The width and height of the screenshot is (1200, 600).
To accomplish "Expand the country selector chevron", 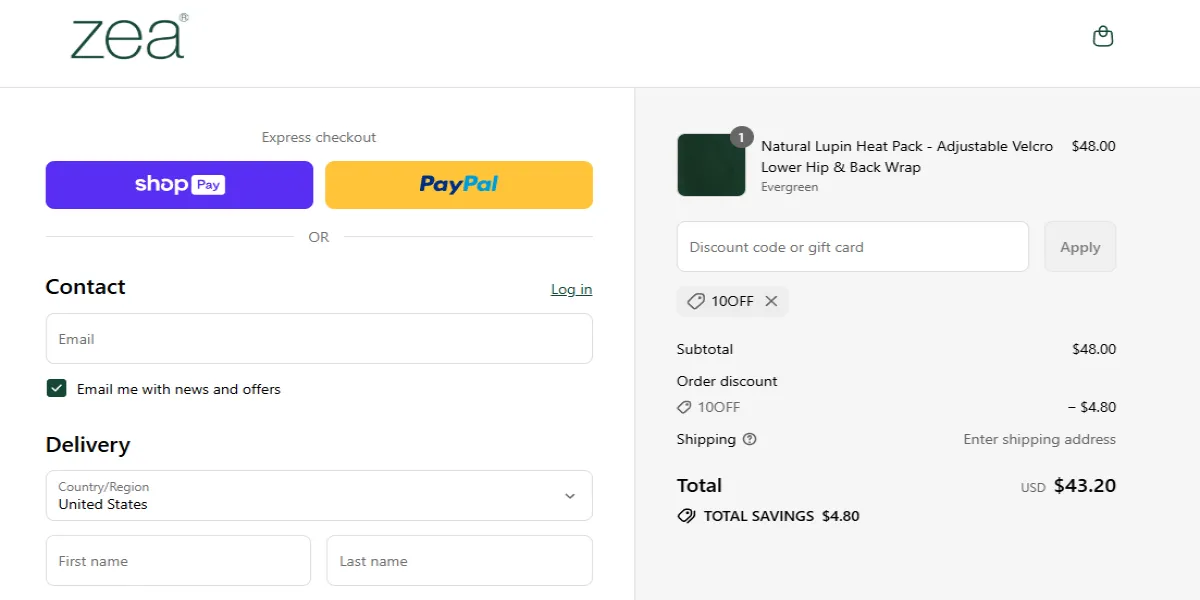I will [570, 495].
